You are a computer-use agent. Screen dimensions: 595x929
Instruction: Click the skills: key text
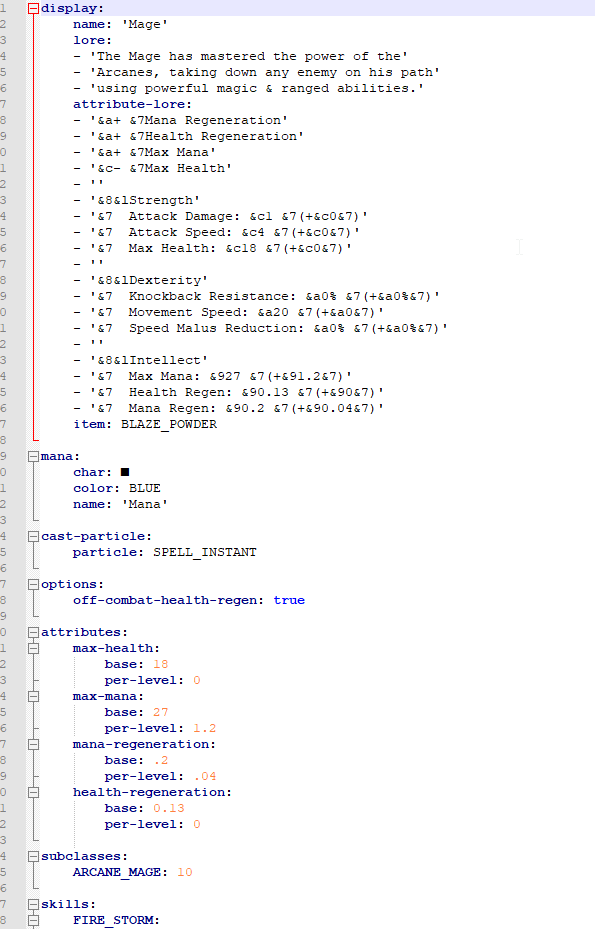click(68, 904)
